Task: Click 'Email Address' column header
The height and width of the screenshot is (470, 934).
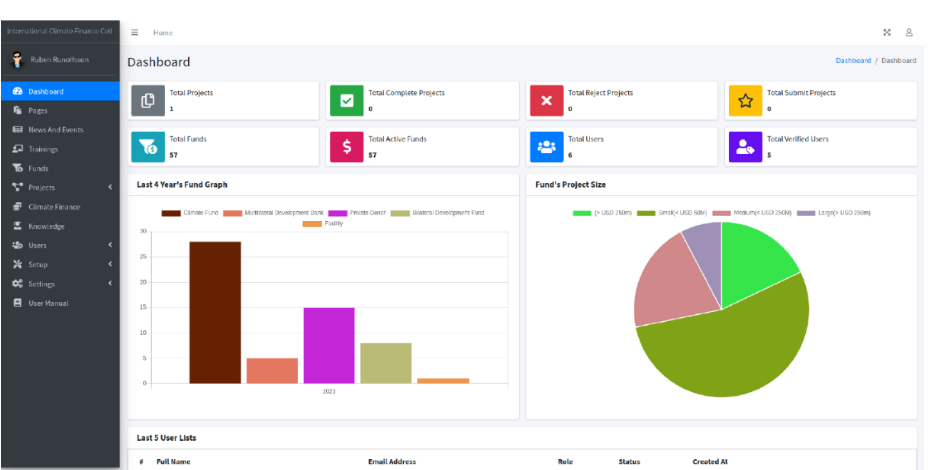Action: click(x=392, y=462)
